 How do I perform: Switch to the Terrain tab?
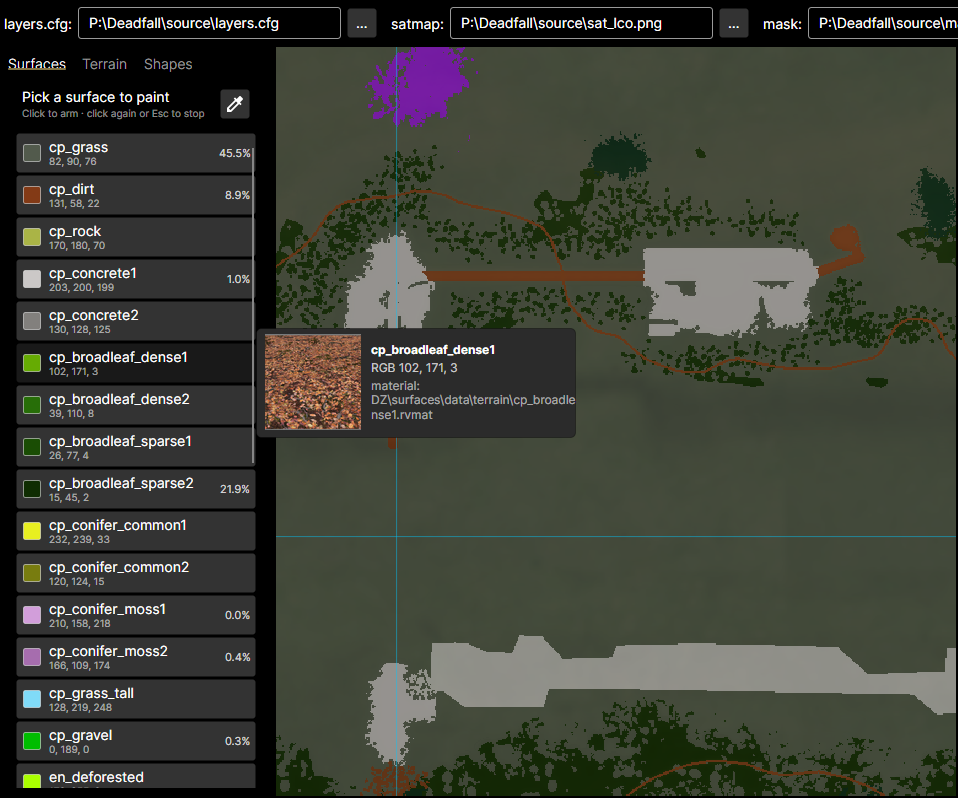click(x=104, y=64)
